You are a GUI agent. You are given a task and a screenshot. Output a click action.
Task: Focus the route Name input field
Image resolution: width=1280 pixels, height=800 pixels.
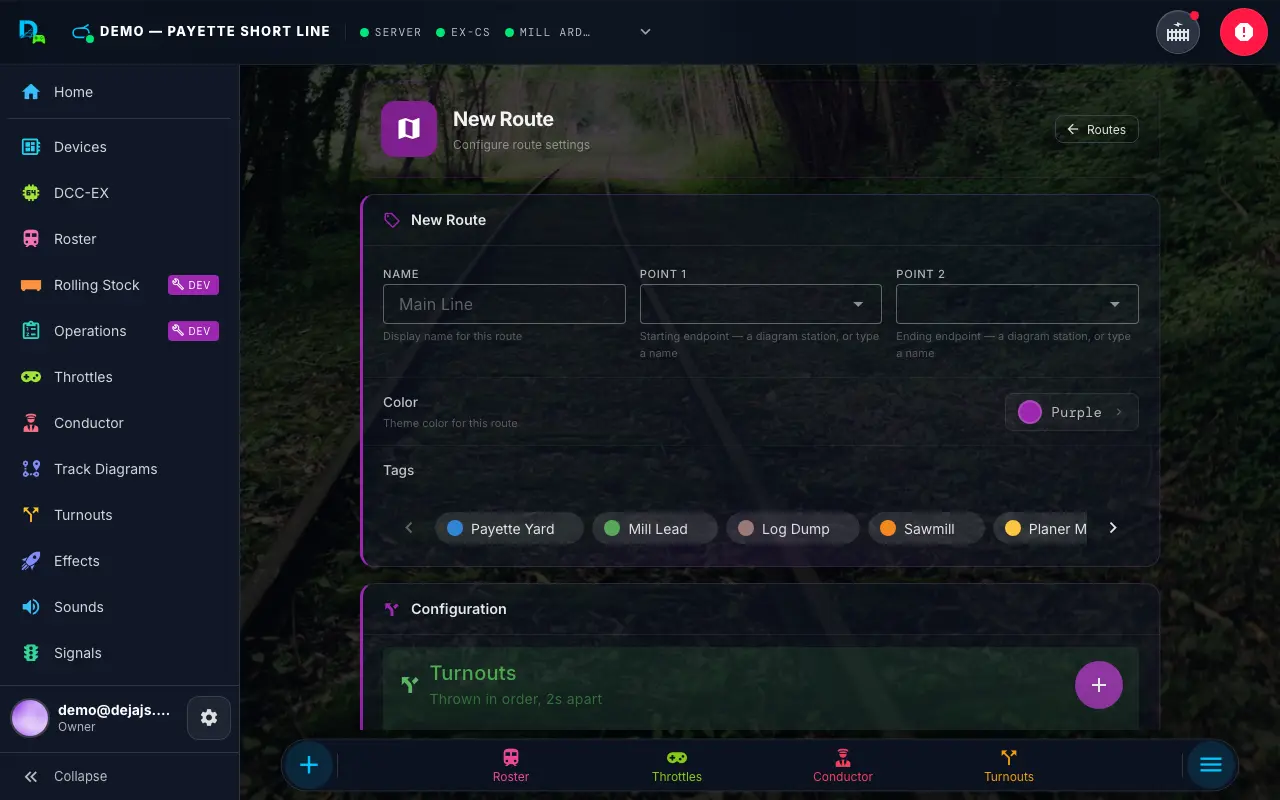coord(504,304)
